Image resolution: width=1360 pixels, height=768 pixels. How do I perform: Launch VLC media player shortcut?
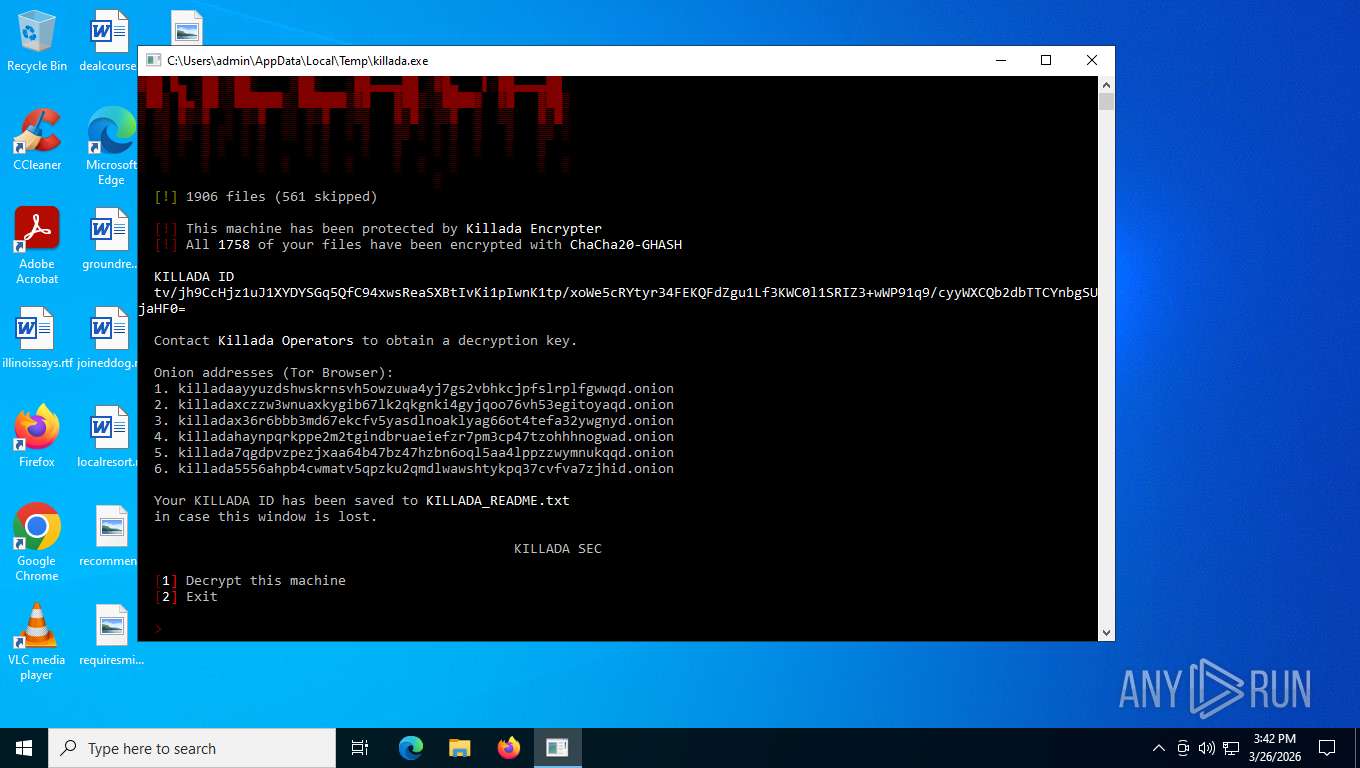tap(37, 641)
